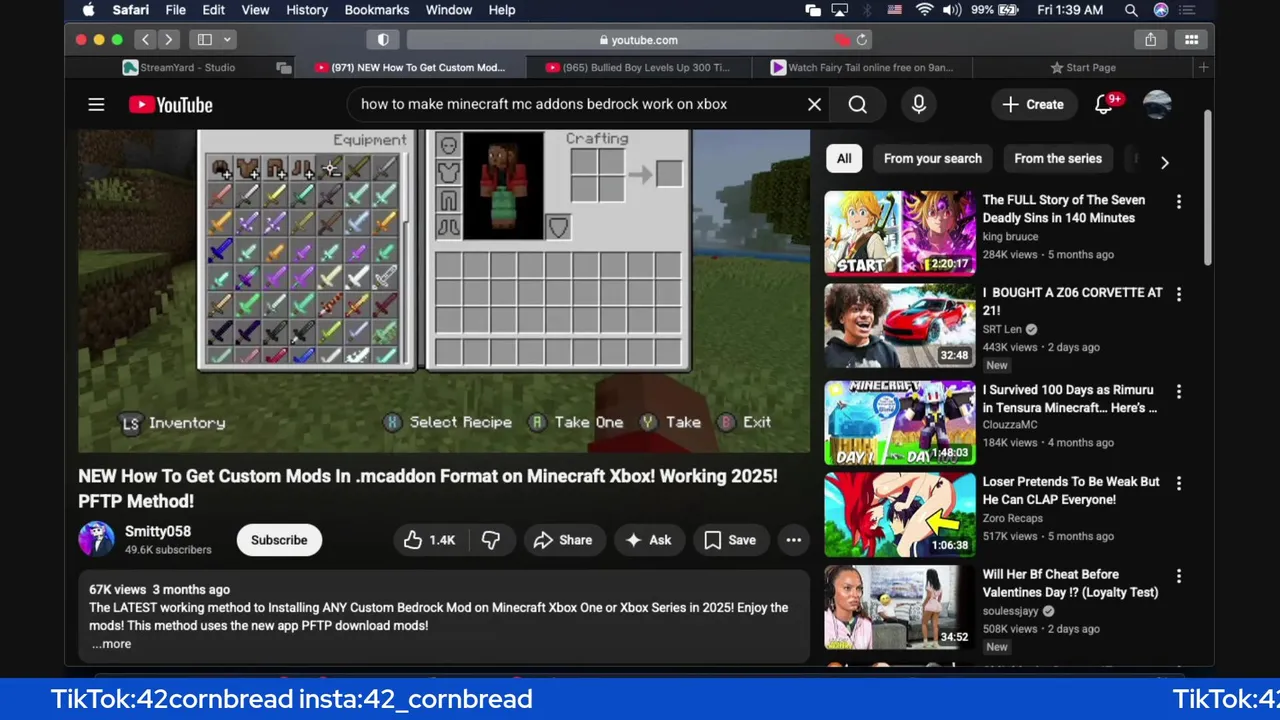This screenshot has width=1280, height=720.
Task: Open options for Loyalty Test video
Action: pyautogui.click(x=1179, y=576)
